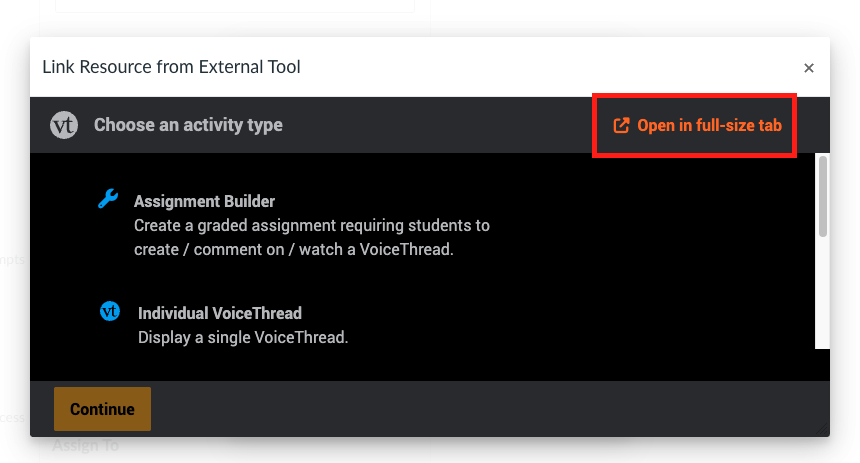Close the Link Resource dialog

point(808,68)
